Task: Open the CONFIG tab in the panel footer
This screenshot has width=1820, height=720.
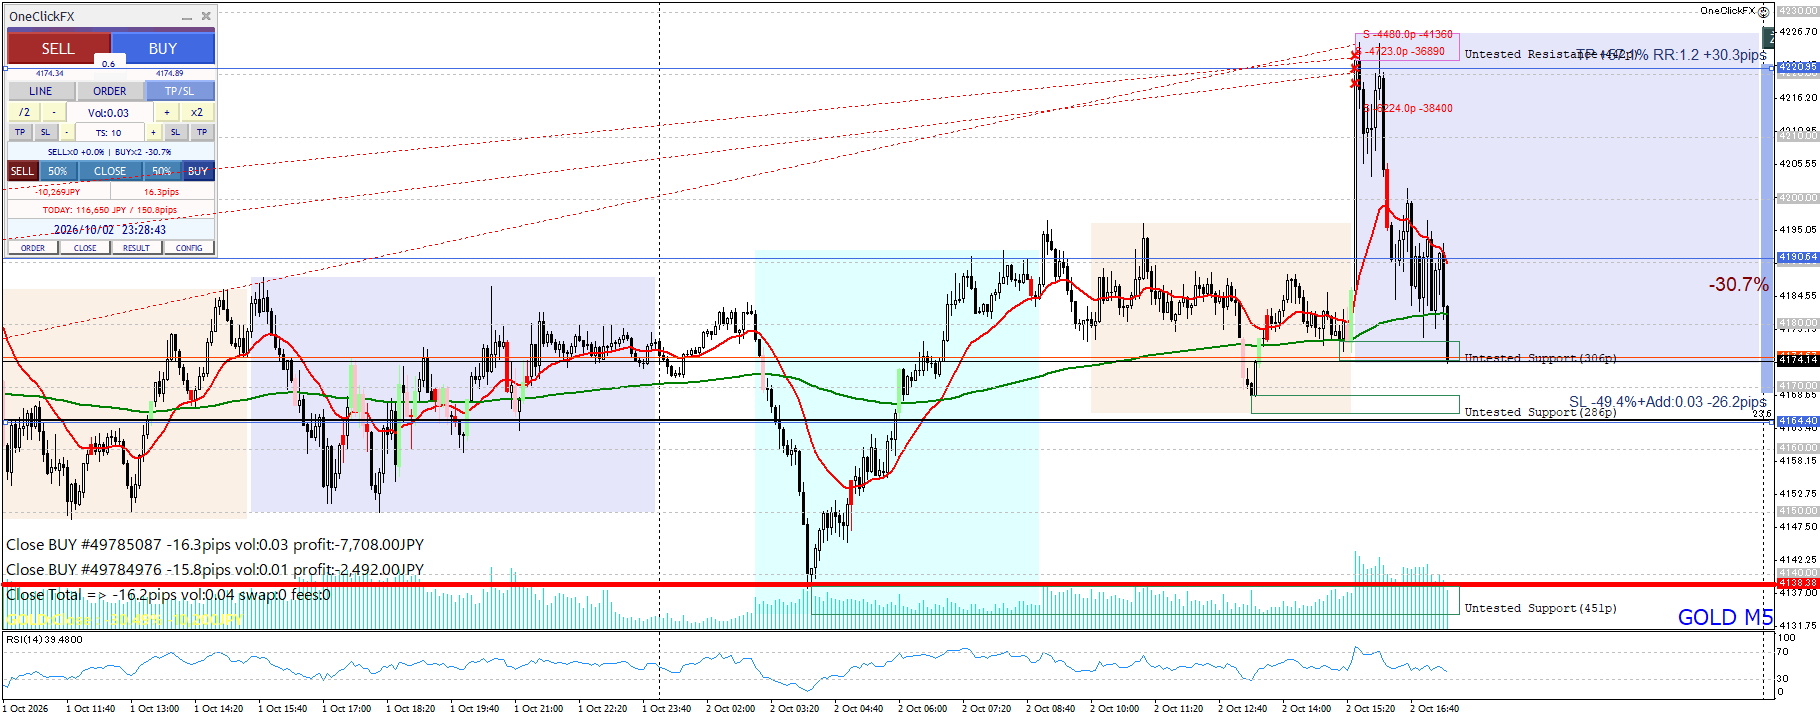Action: pos(189,248)
